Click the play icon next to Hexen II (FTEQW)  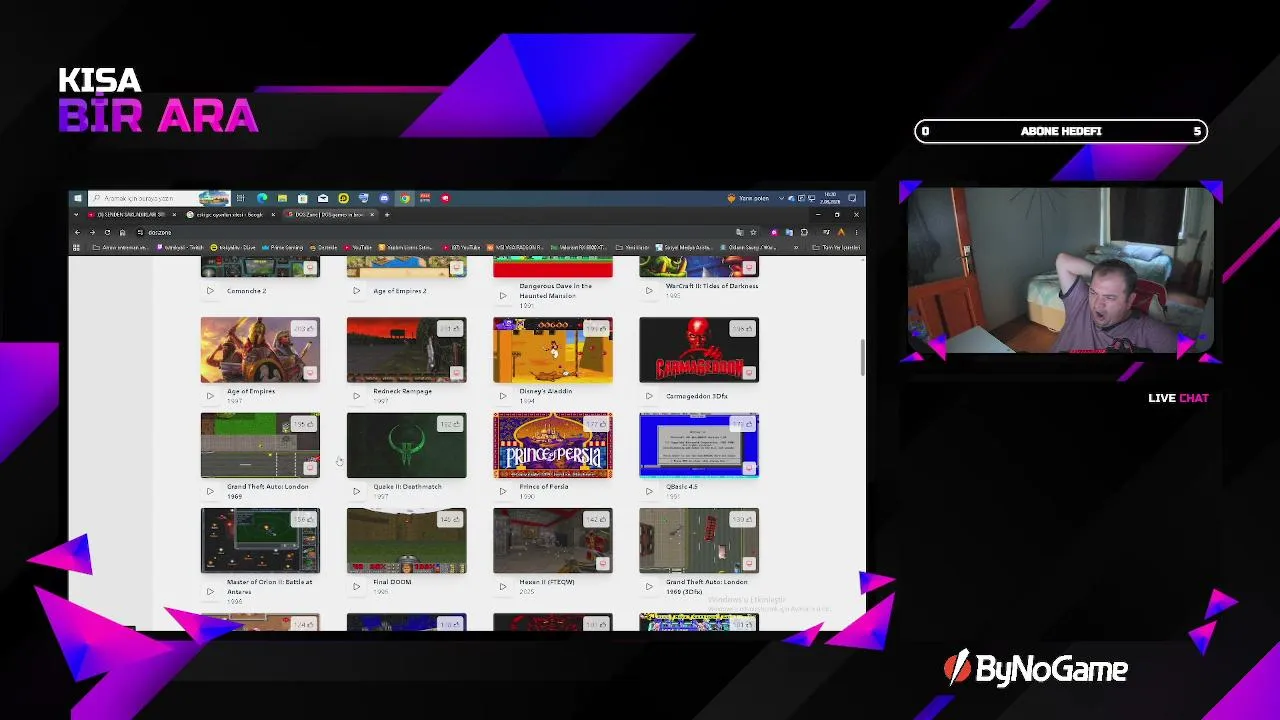click(502, 587)
